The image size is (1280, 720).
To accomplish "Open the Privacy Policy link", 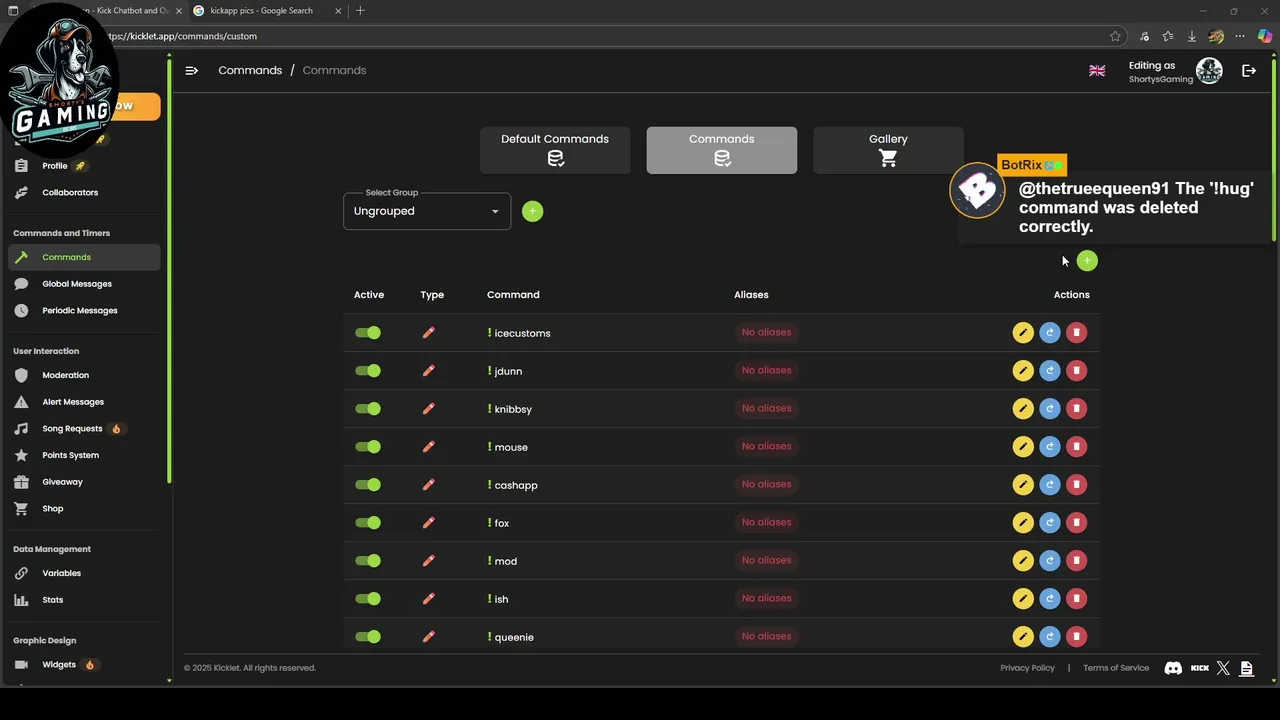I will [1027, 668].
